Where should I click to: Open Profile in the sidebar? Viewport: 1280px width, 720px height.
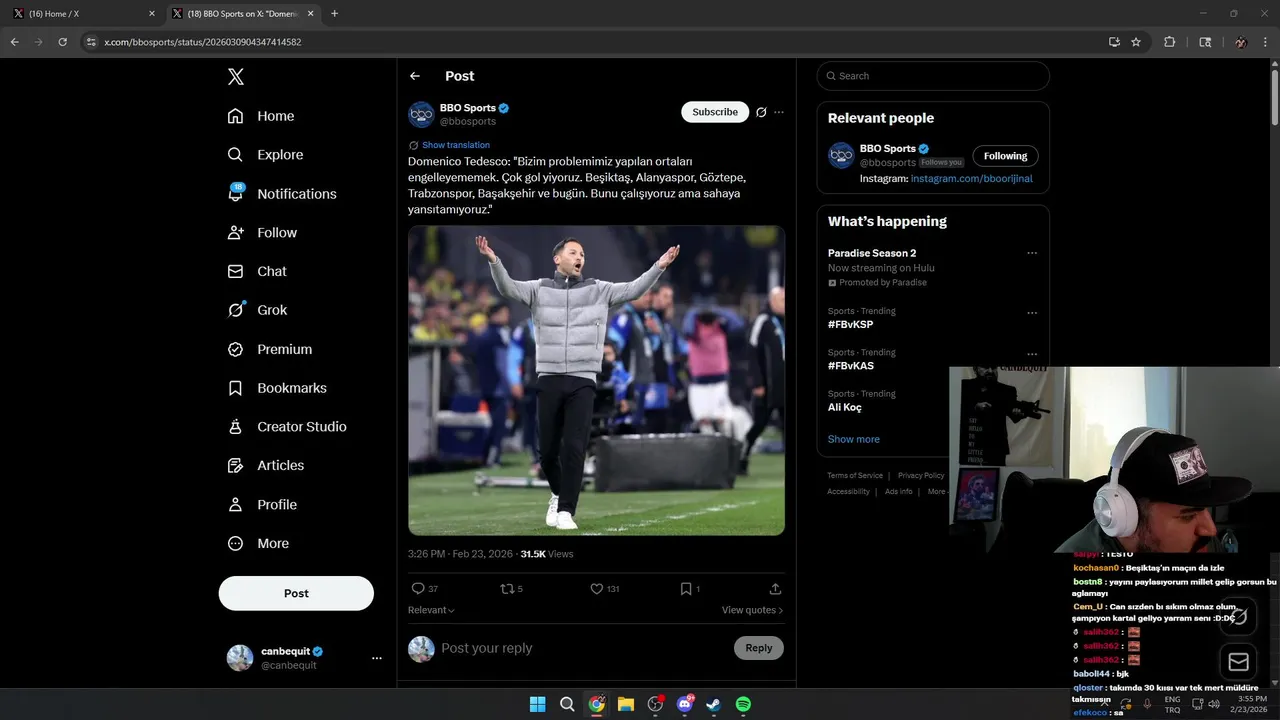[x=262, y=505]
